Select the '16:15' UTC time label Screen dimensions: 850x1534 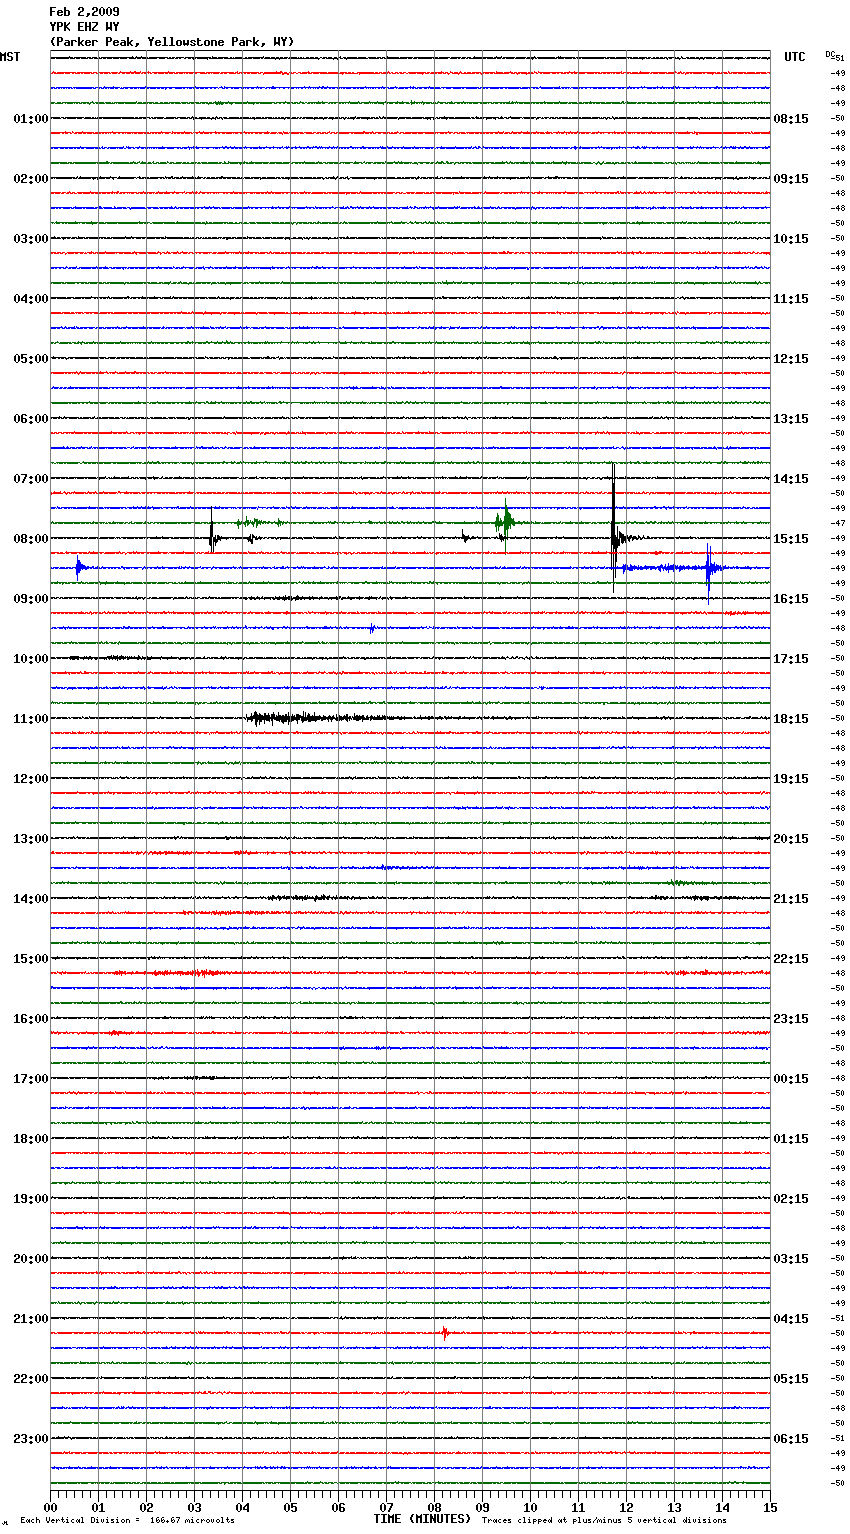tap(791, 599)
